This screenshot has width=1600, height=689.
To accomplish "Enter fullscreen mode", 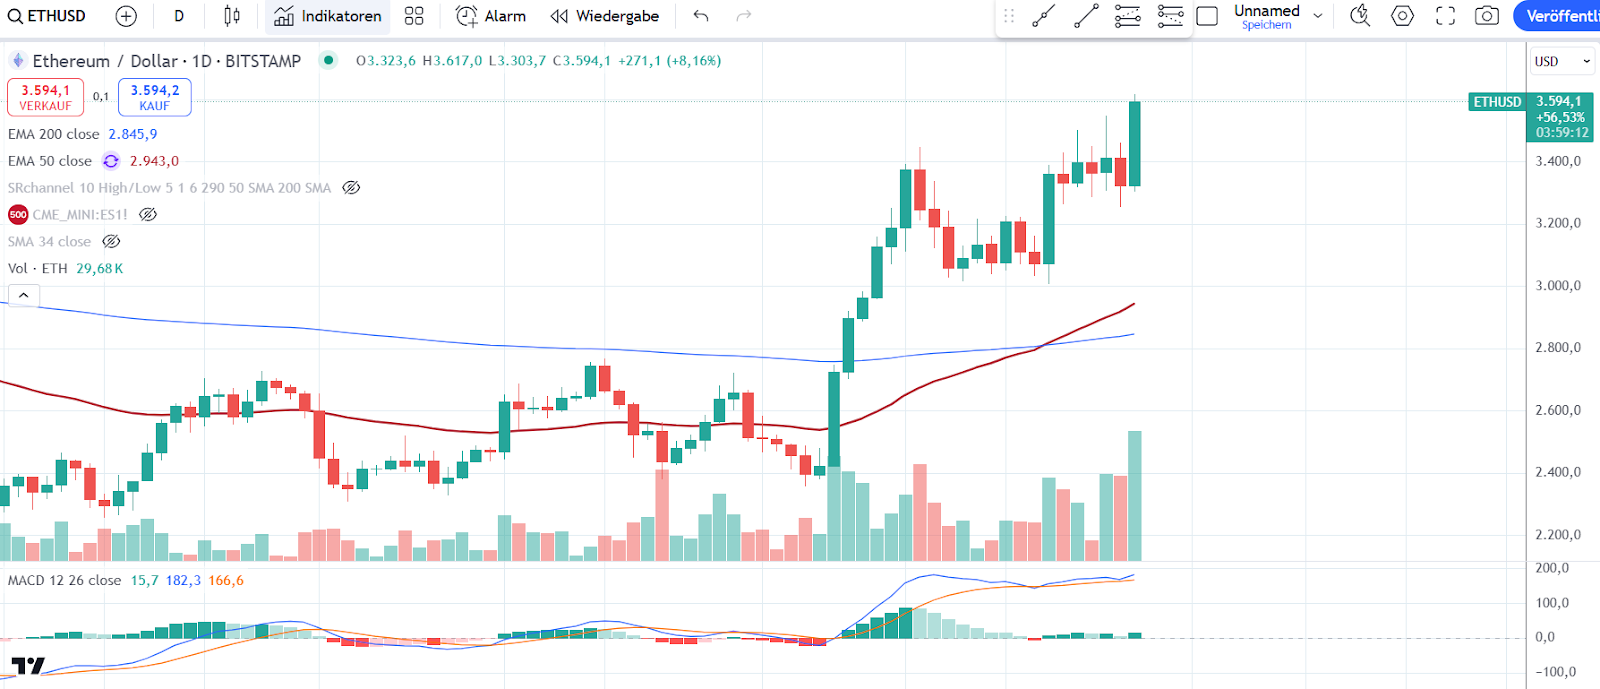I will 1445,16.
